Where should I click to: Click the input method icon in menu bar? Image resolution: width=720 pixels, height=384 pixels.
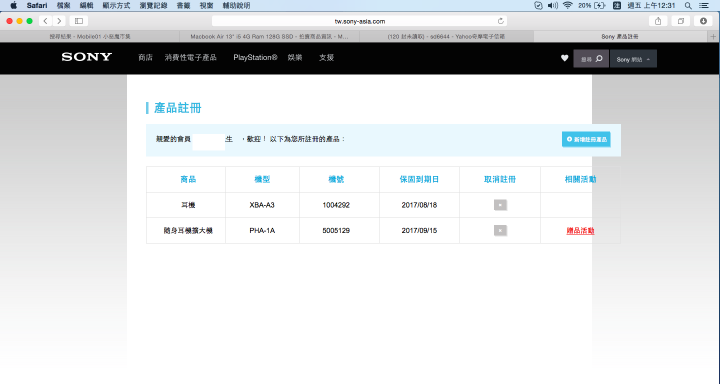[617, 6]
